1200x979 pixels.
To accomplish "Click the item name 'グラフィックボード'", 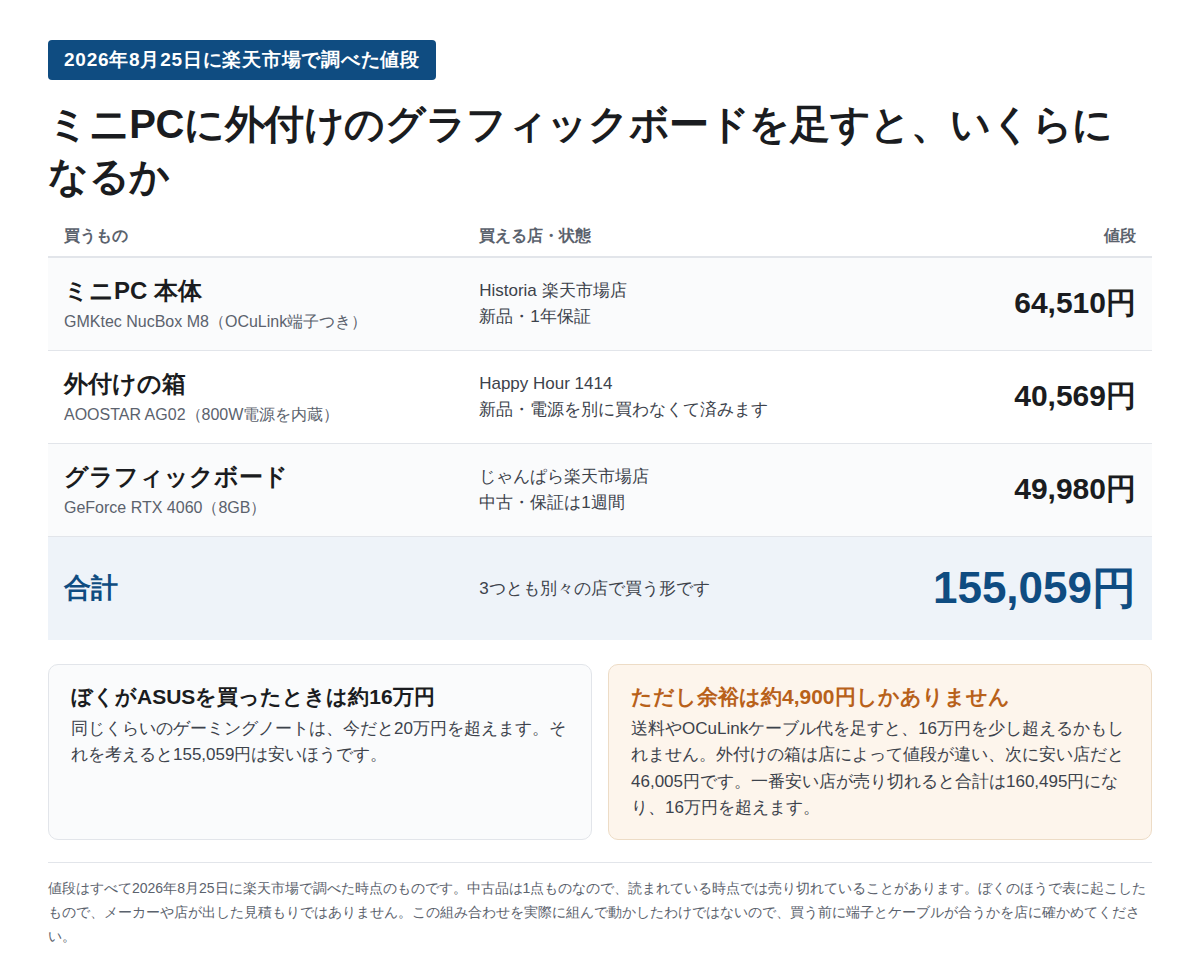I will pyautogui.click(x=175, y=477).
